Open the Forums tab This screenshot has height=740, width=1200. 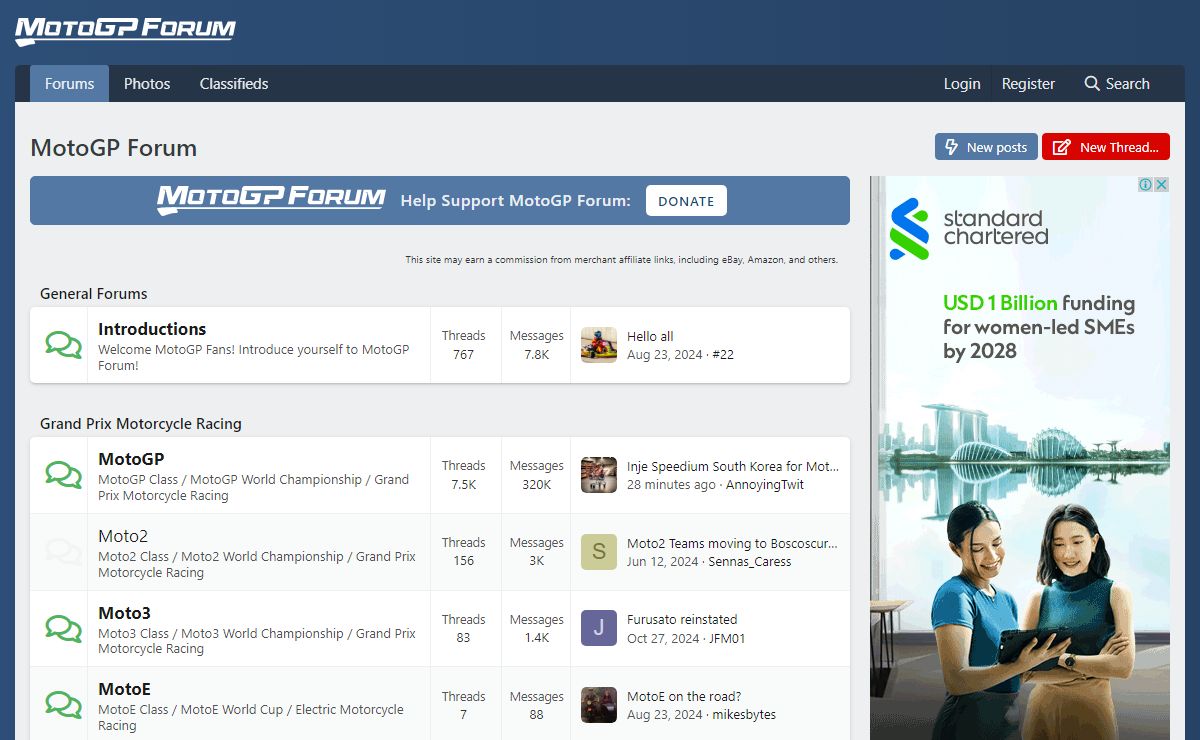[69, 84]
